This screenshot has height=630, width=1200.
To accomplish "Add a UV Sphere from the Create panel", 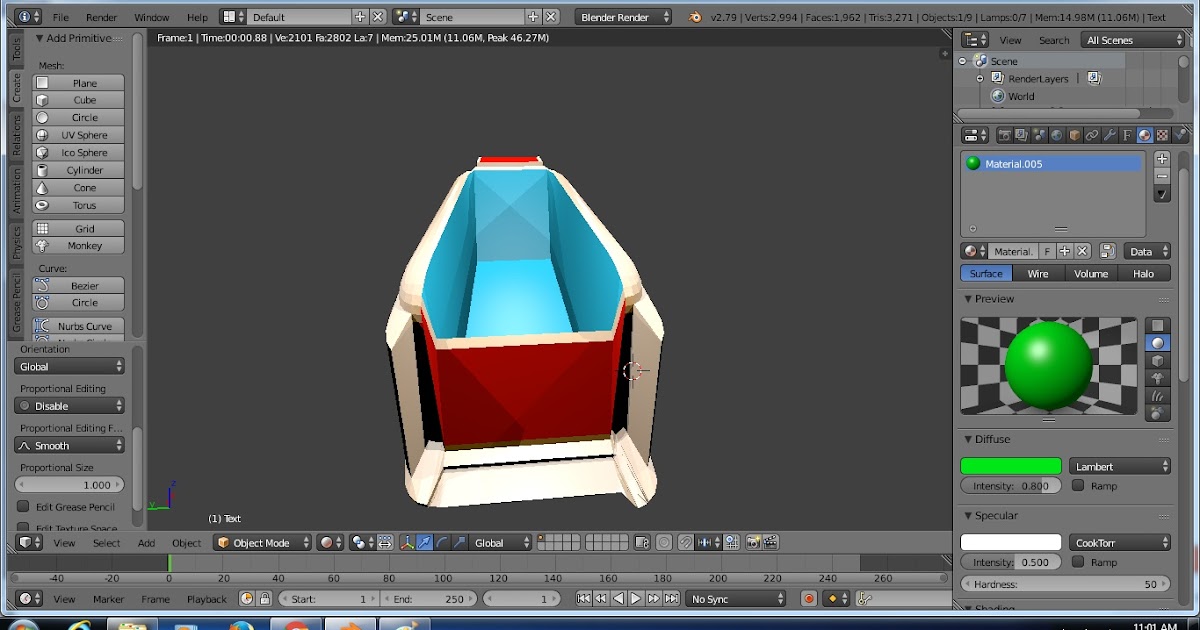I will click(x=78, y=134).
